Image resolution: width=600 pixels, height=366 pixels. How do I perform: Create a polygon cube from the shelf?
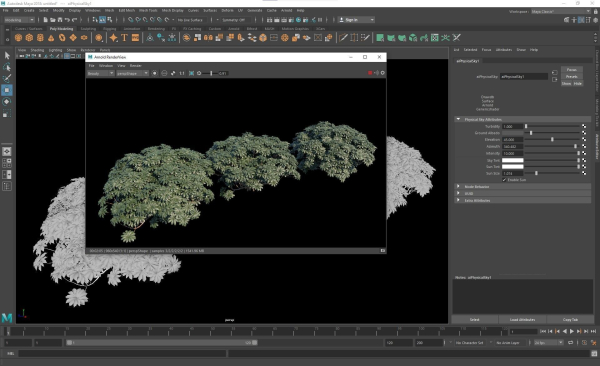[29, 38]
